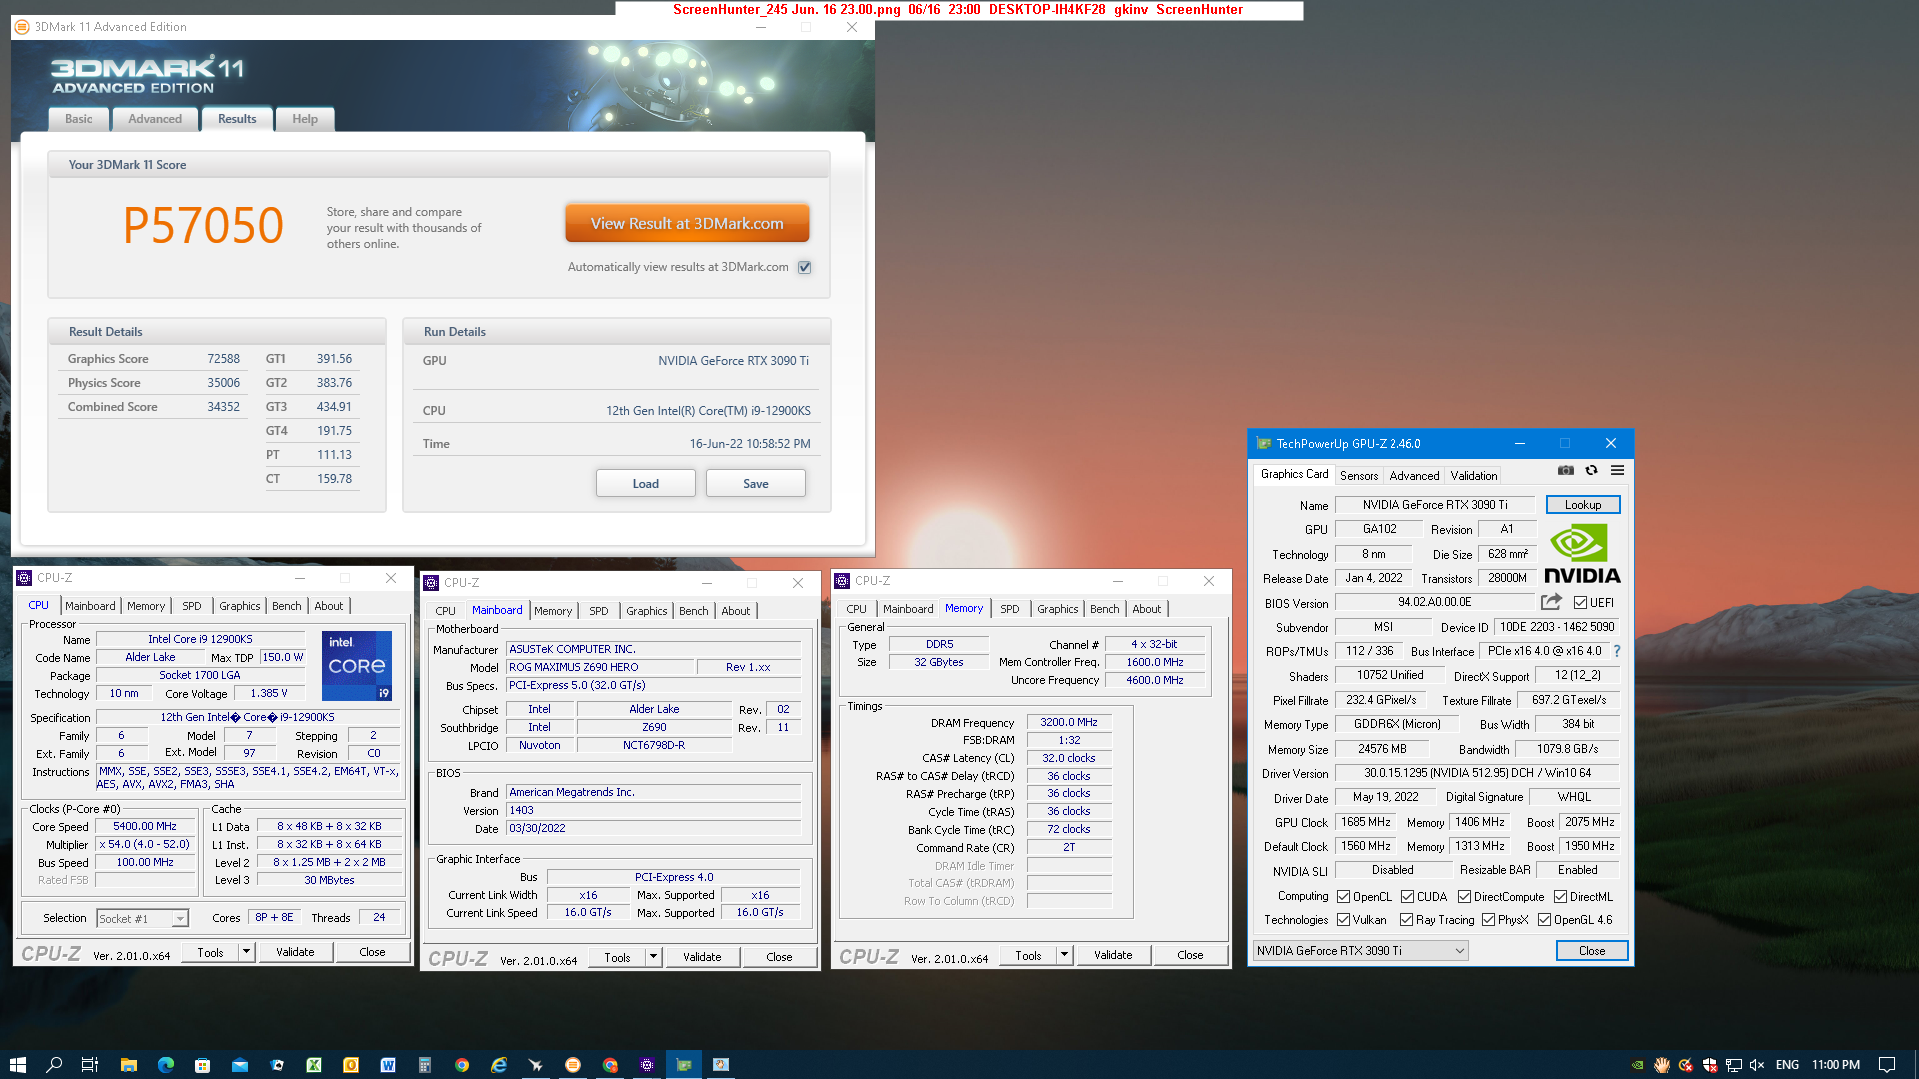This screenshot has width=1919, height=1079.
Task: Open taskbar search magnifier
Action: 54,1065
